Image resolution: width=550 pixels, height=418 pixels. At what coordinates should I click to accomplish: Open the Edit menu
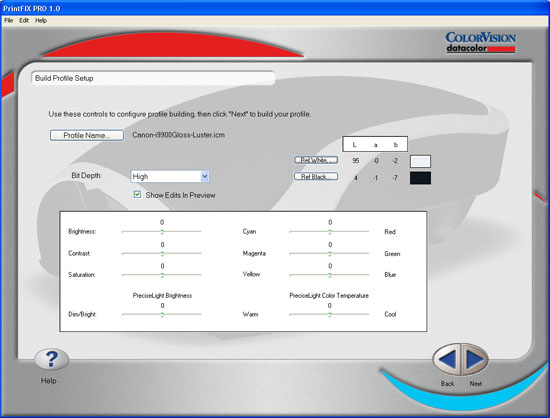click(x=24, y=20)
